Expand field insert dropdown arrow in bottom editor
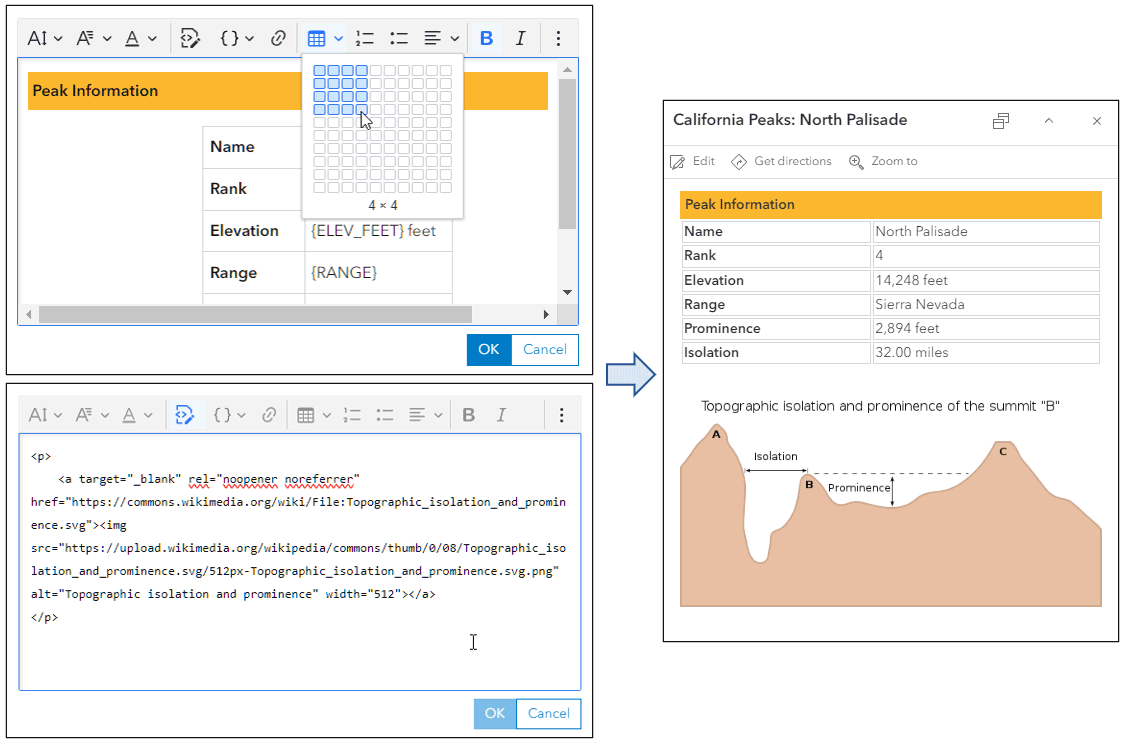This screenshot has width=1125, height=743. pos(241,416)
